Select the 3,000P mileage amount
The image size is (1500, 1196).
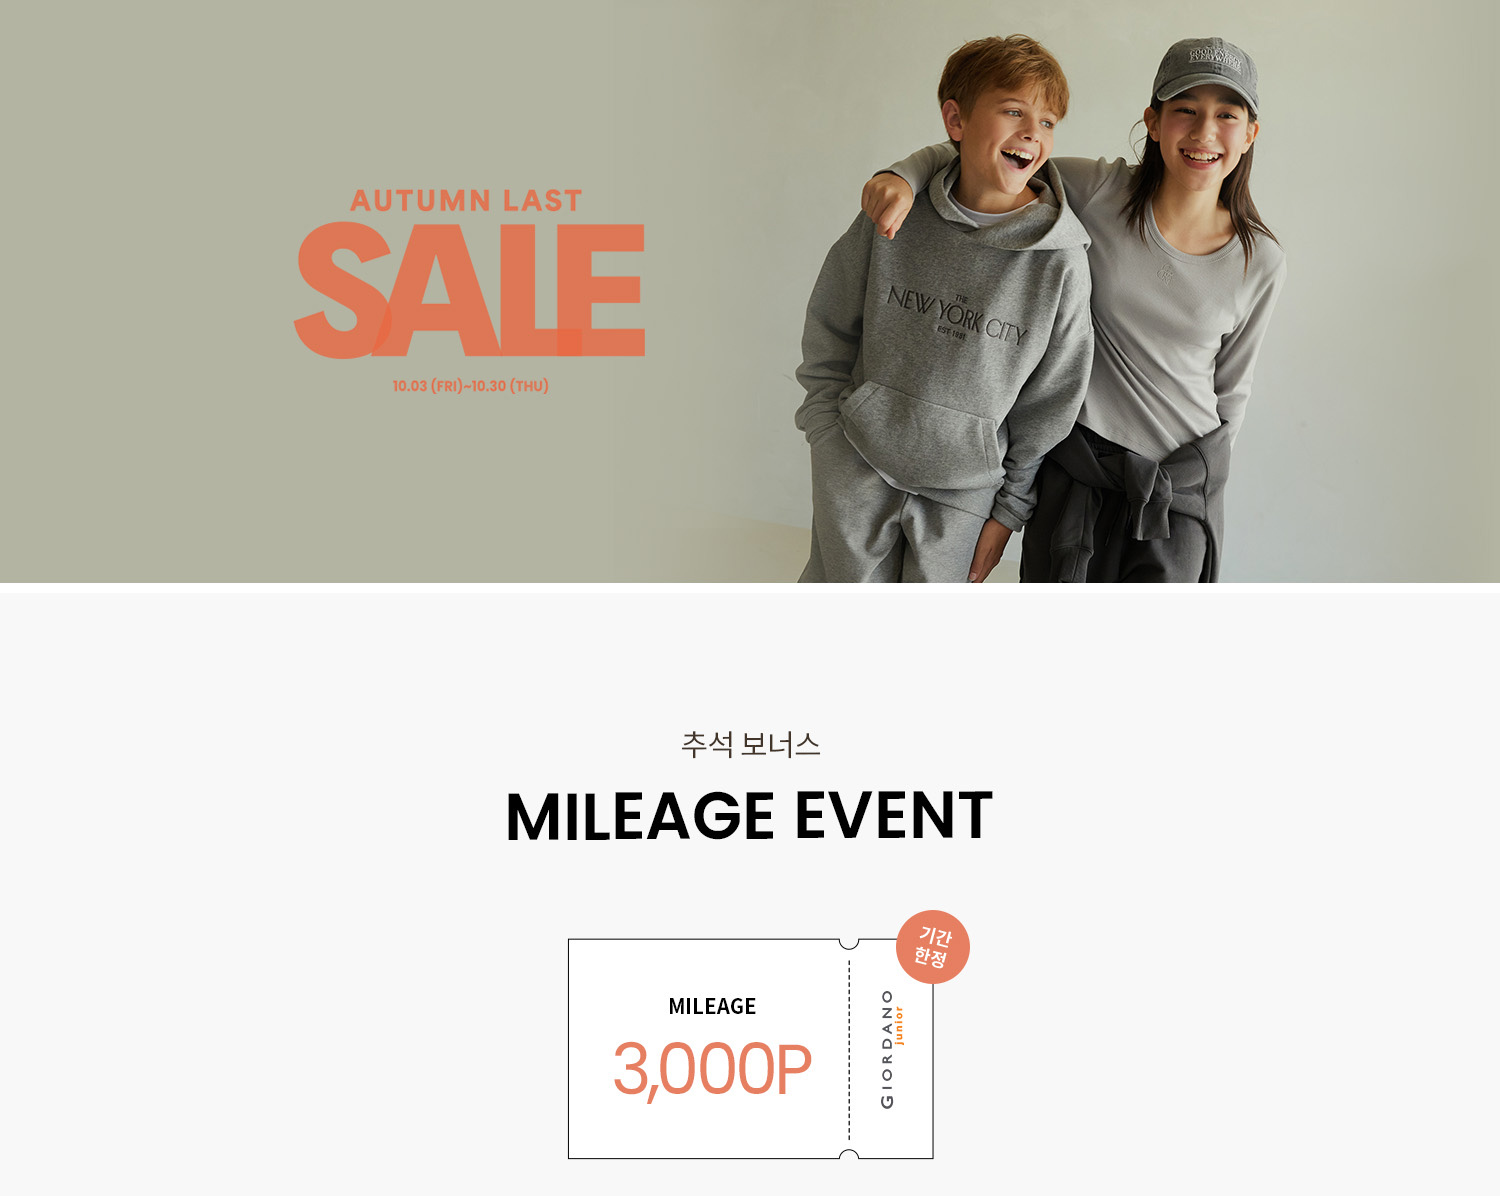712,1069
